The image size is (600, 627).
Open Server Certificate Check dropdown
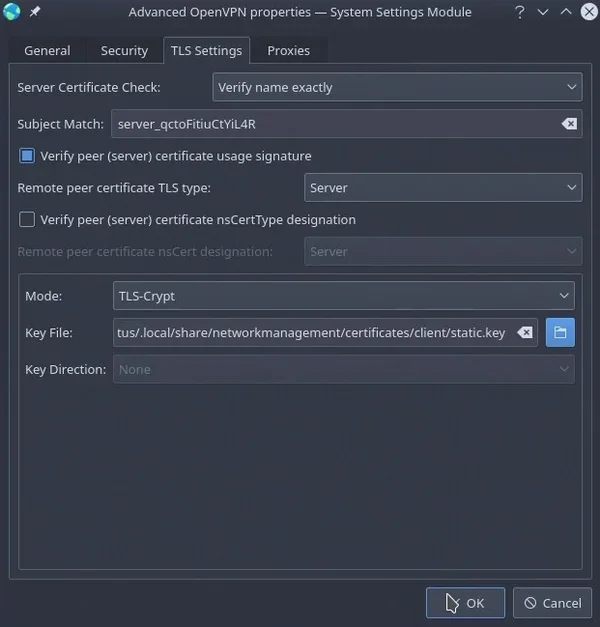coord(397,87)
